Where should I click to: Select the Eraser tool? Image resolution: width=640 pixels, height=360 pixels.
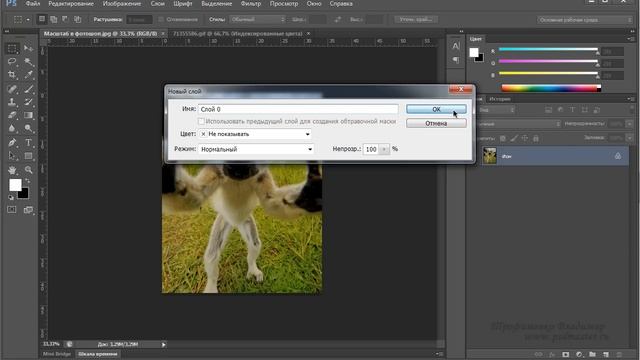pos(12,116)
